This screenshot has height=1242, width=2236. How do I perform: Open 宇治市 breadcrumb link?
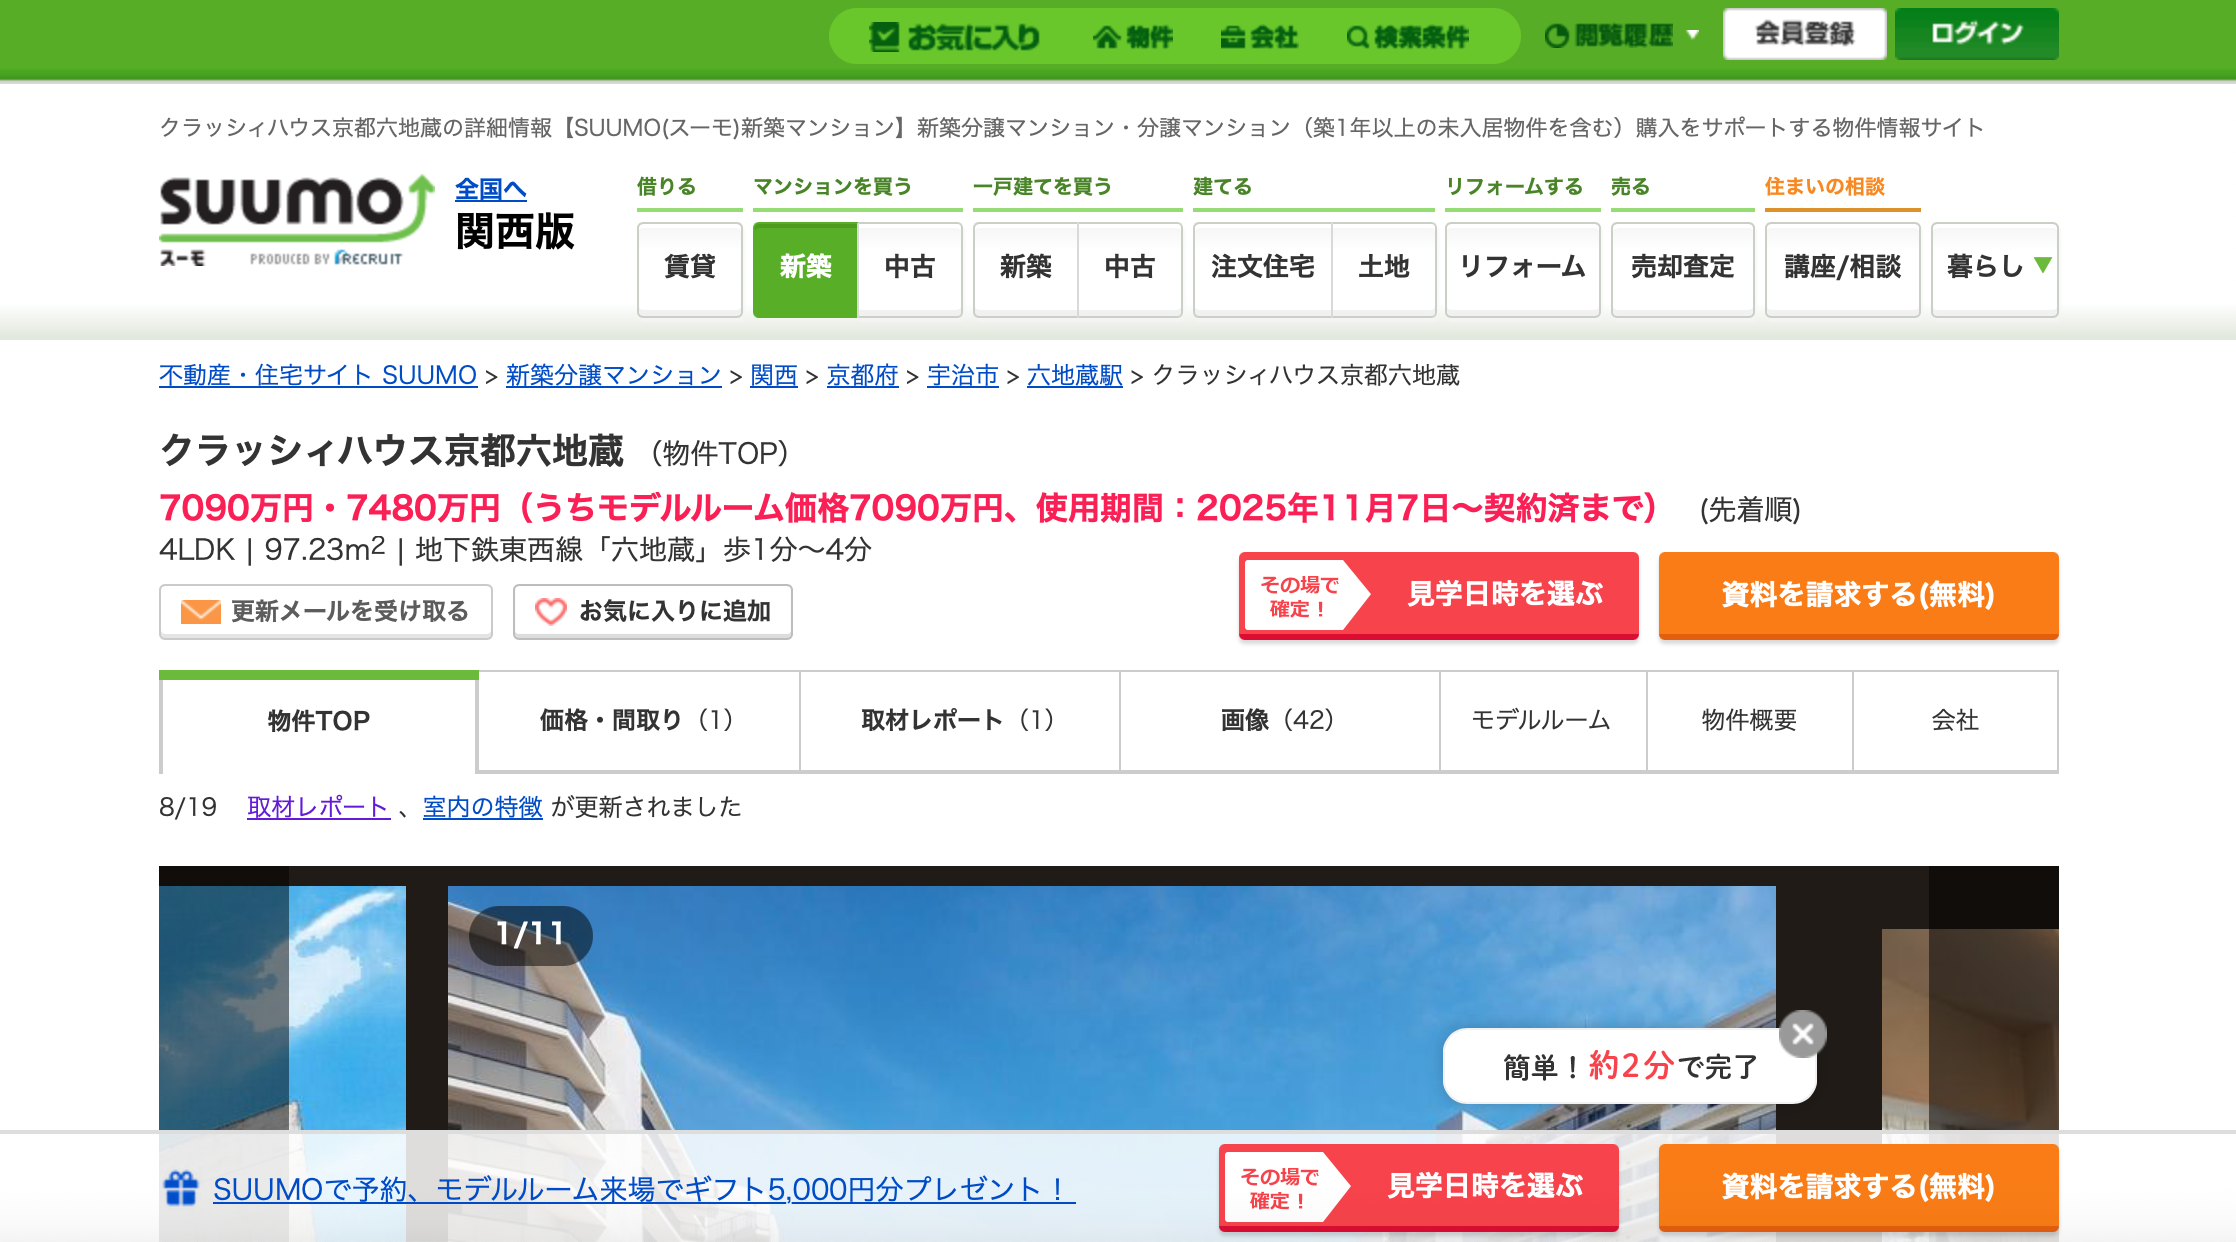coord(963,375)
